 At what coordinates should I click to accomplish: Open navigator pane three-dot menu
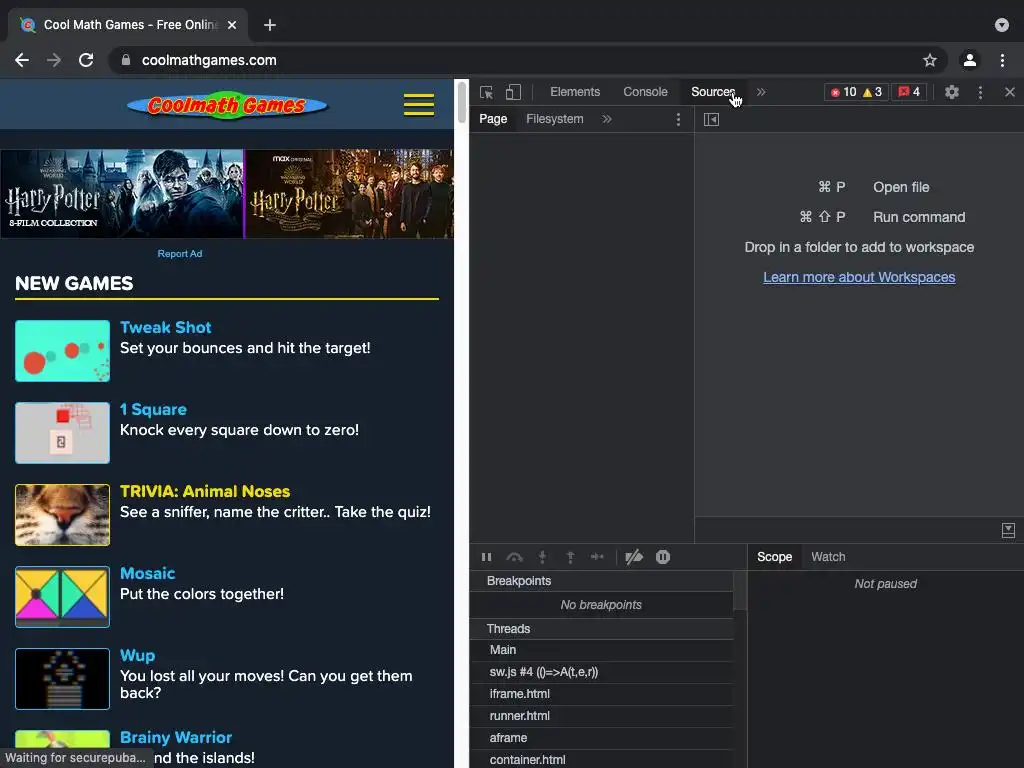tap(678, 120)
